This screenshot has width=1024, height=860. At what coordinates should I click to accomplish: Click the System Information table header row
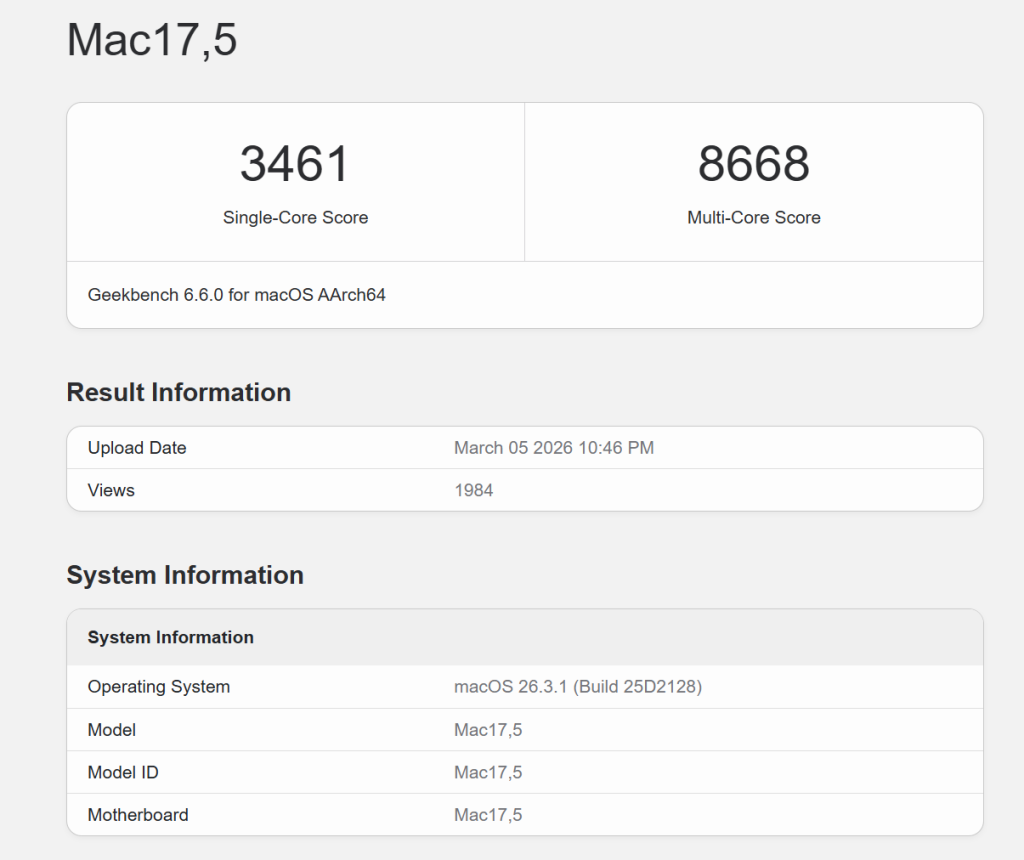click(171, 637)
